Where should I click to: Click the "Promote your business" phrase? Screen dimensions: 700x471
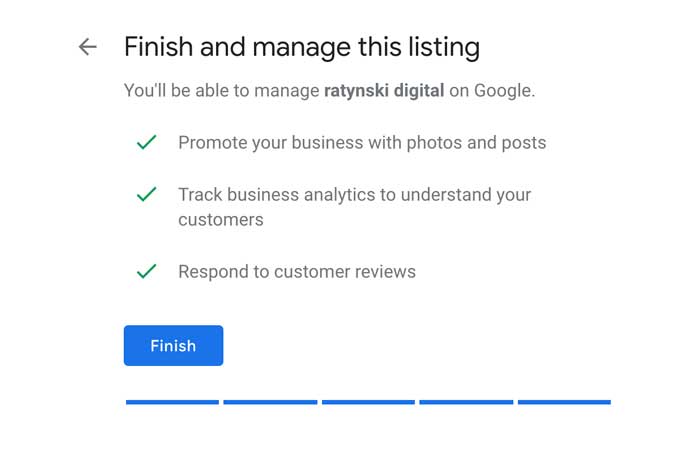(262, 143)
